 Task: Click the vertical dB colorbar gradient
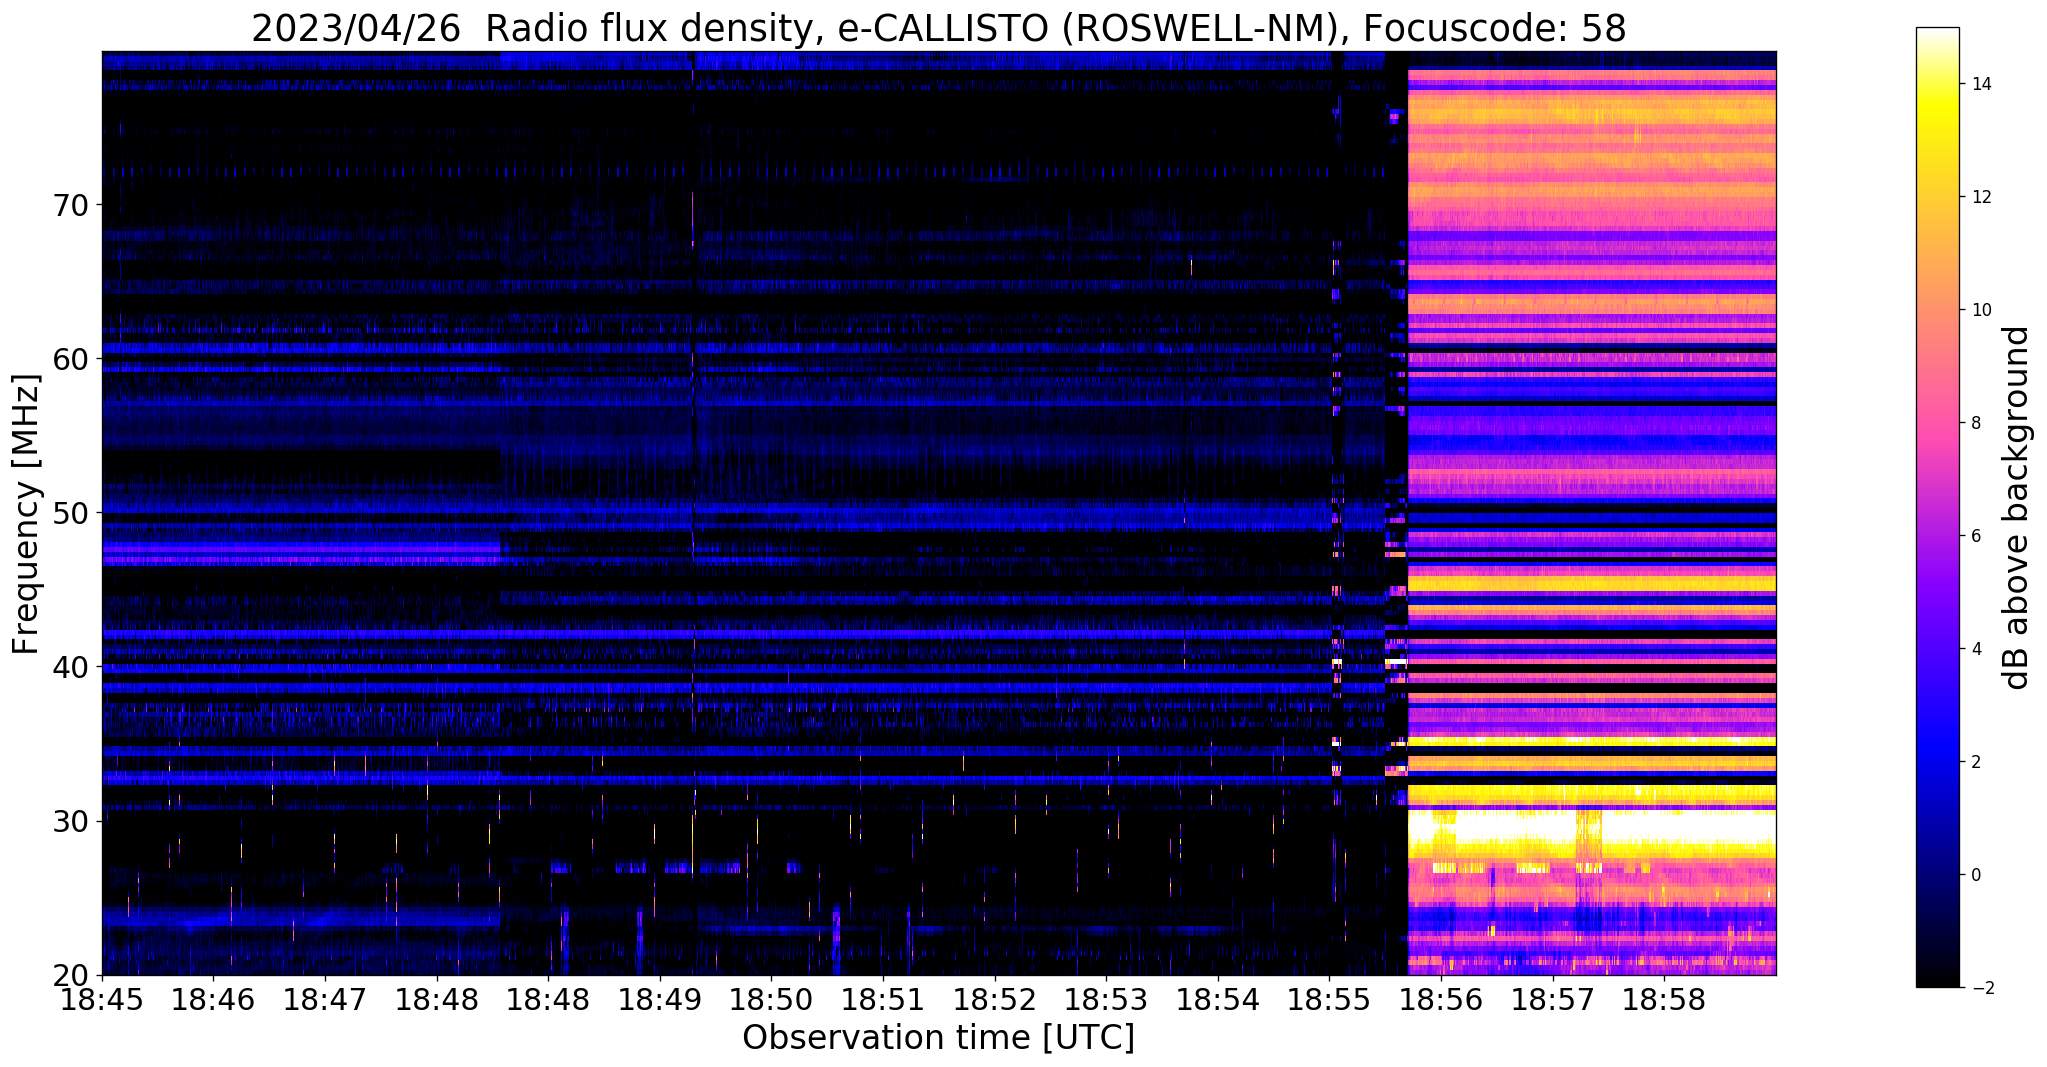coord(1937,507)
